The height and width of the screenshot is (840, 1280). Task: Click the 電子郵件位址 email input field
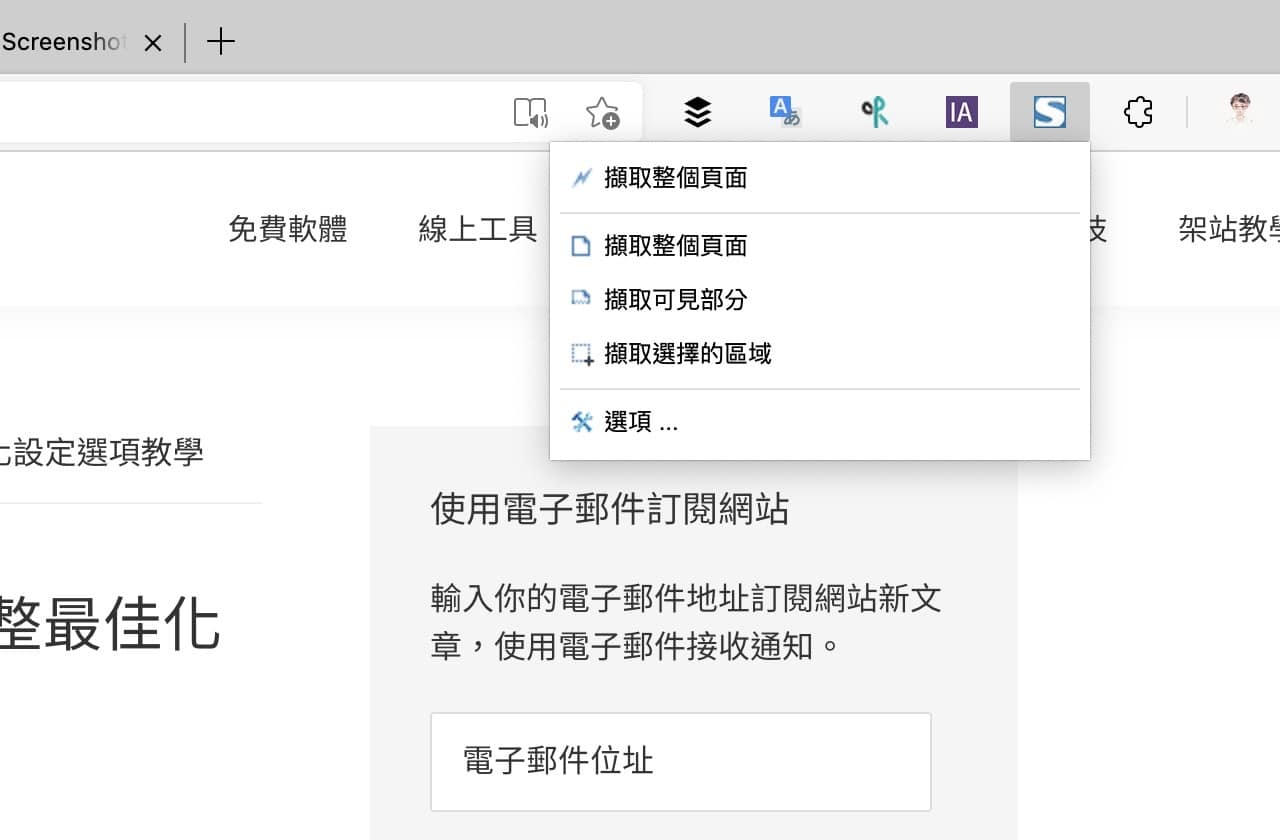tap(680, 761)
